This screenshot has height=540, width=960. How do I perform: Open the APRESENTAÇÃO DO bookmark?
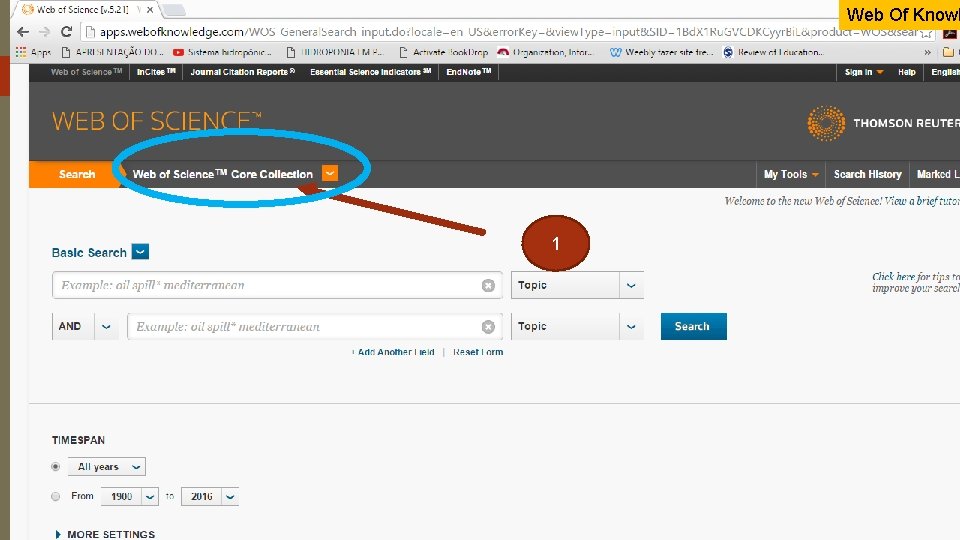[112, 53]
